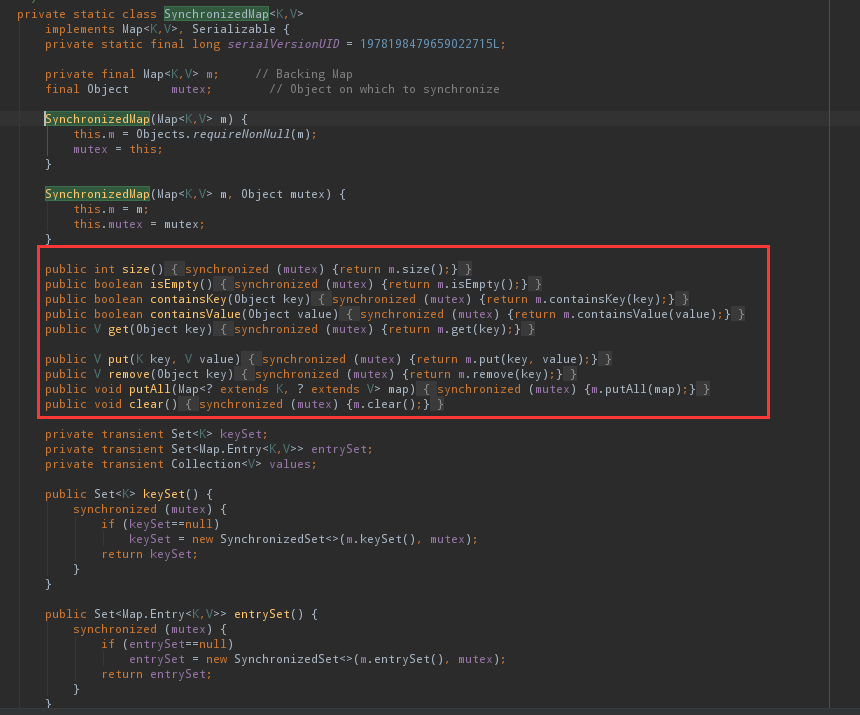Image resolution: width=860 pixels, height=715 pixels.
Task: Expand folded opening brace of remove(Object key) method
Action: click(x=245, y=374)
